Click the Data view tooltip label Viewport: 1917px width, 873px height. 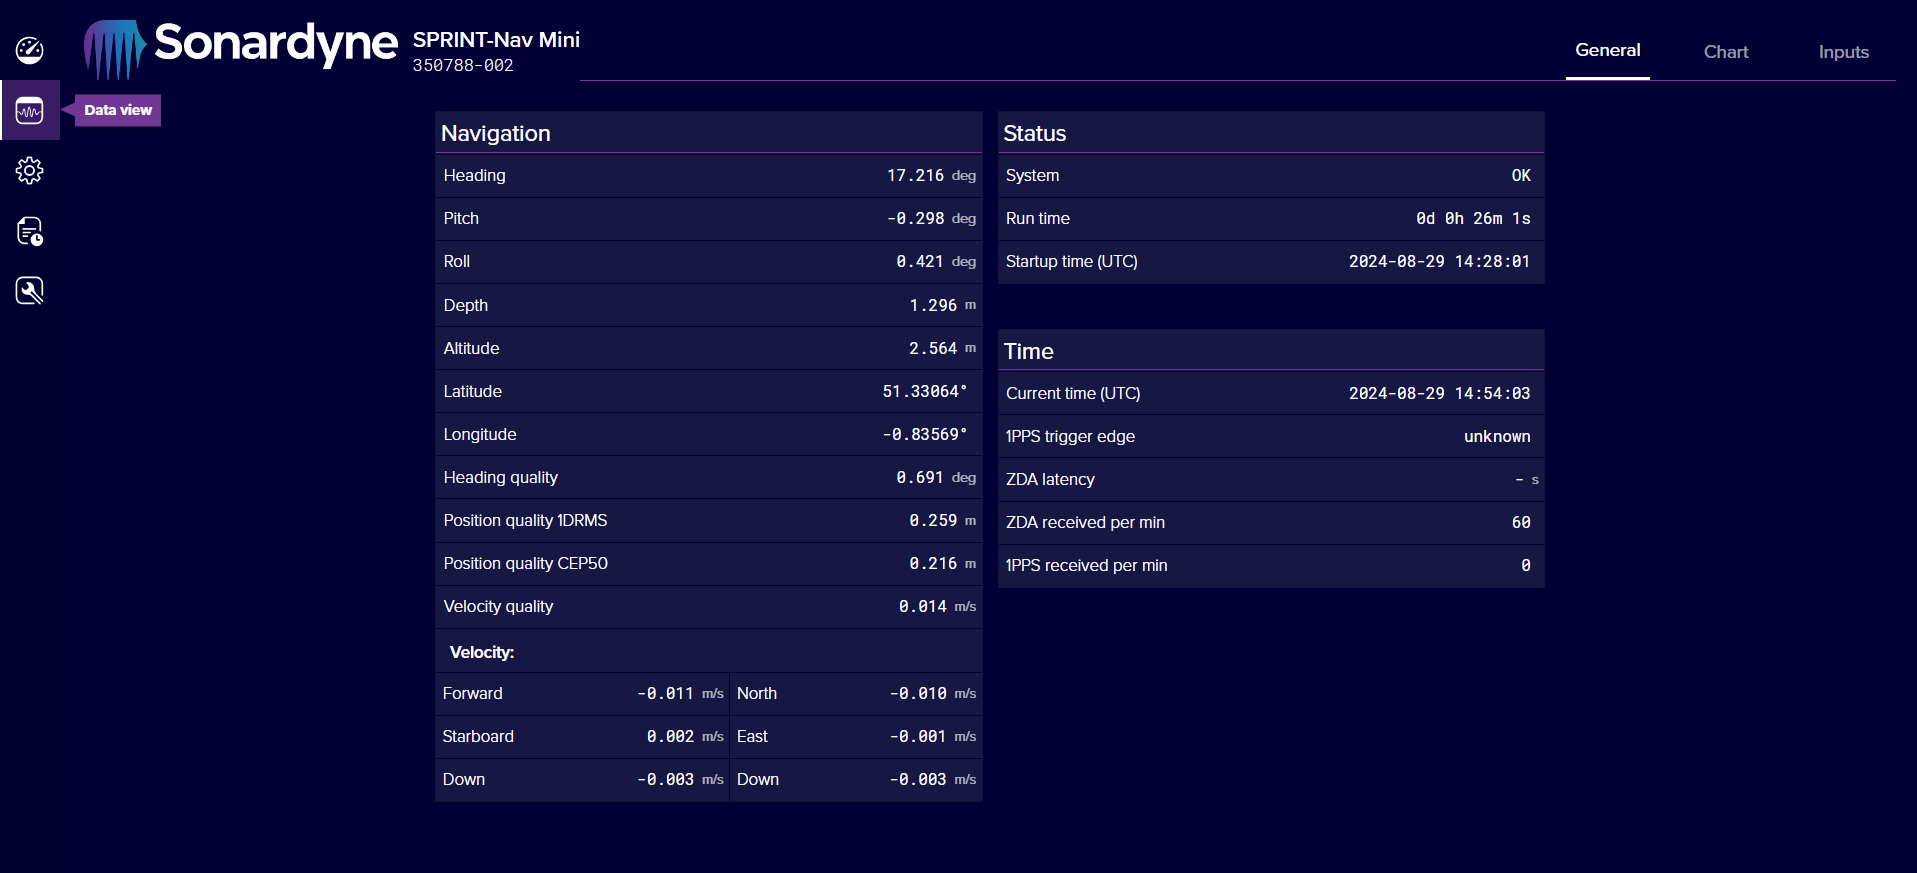(118, 110)
